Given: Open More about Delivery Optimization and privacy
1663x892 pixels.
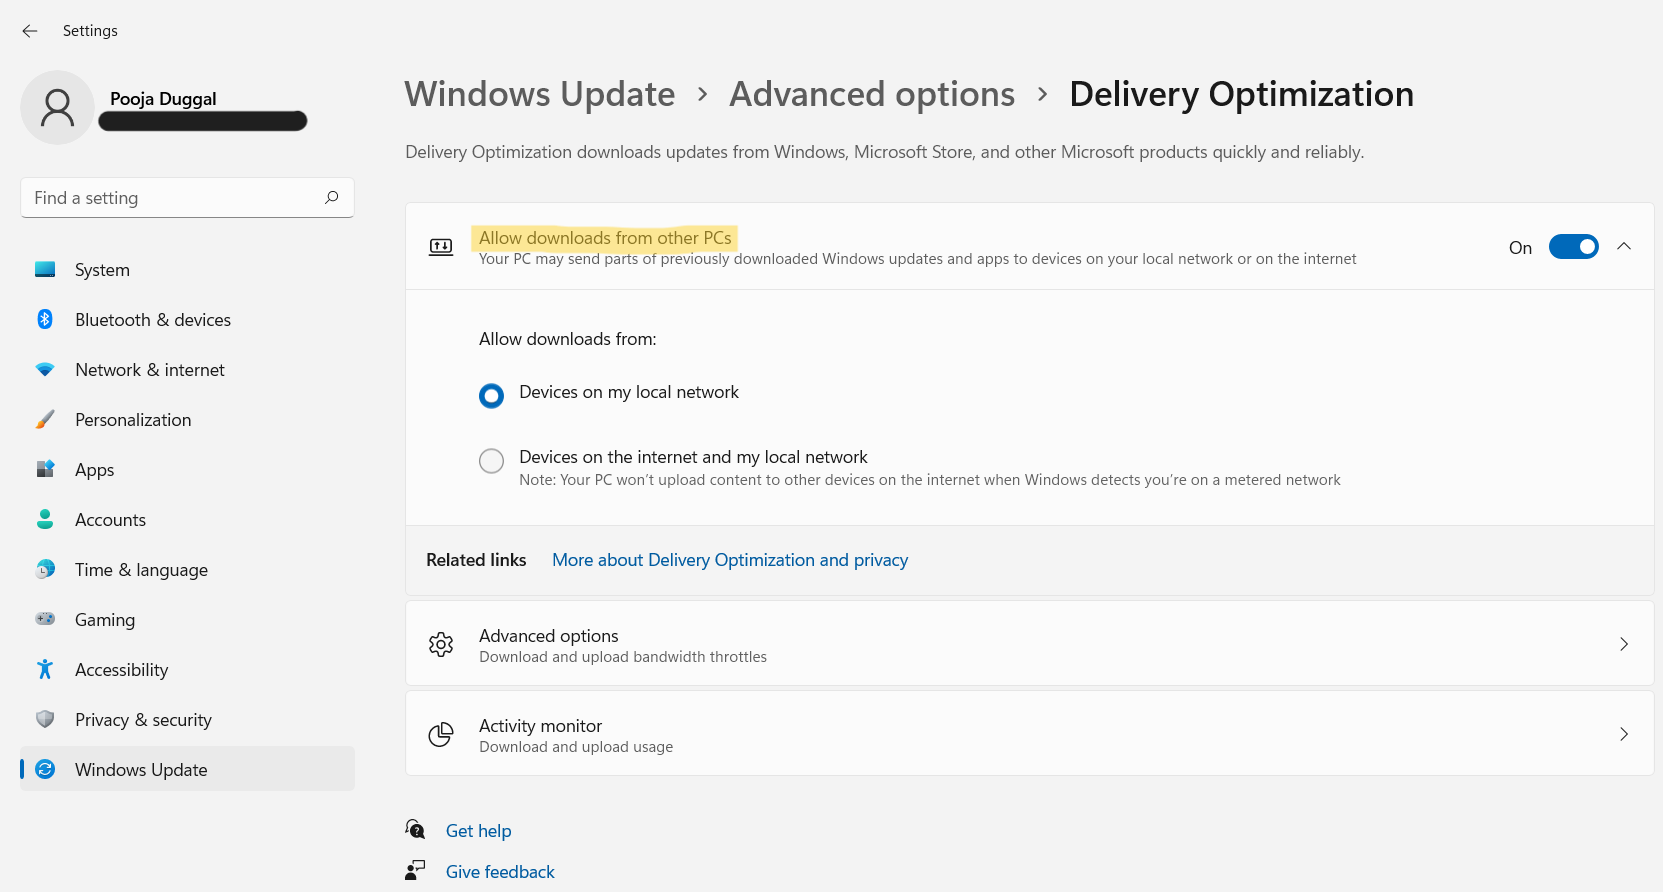Looking at the screenshot, I should pos(730,560).
